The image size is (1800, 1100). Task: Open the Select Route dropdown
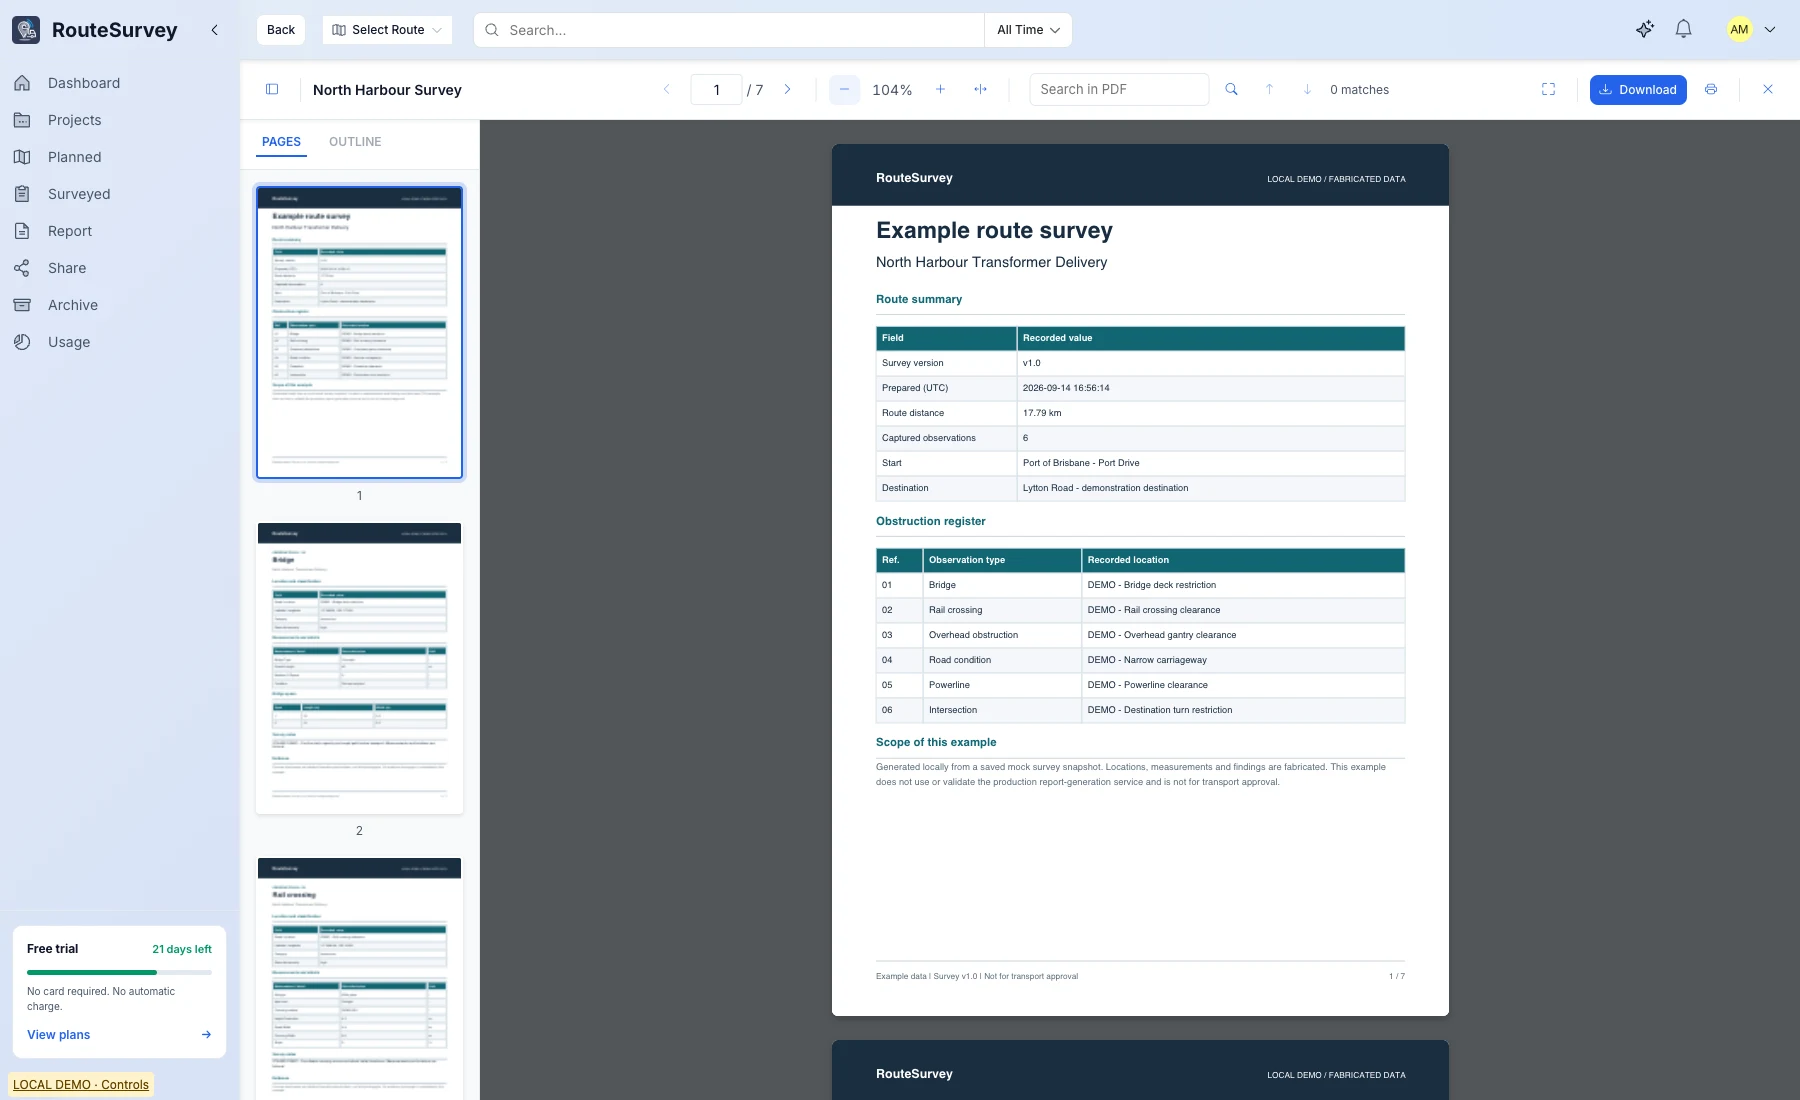pyautogui.click(x=387, y=30)
